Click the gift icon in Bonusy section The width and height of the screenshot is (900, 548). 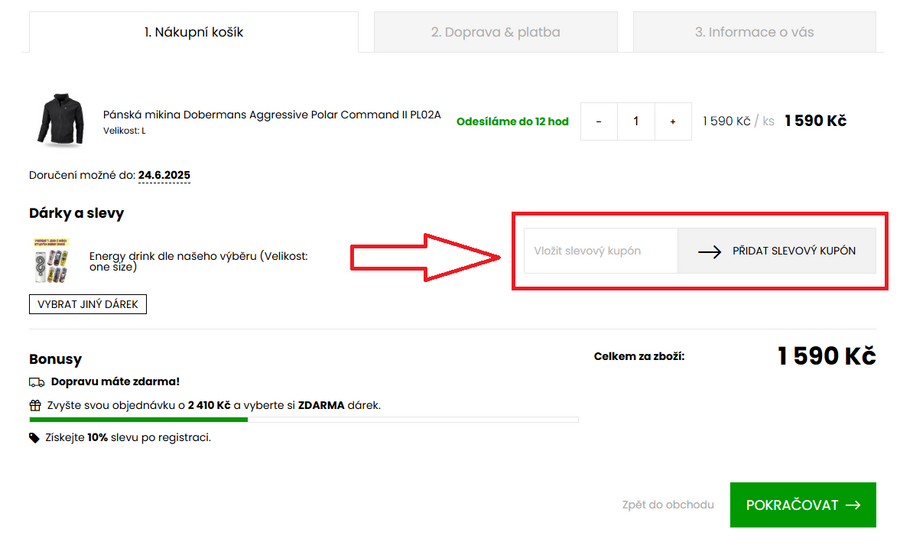[36, 406]
